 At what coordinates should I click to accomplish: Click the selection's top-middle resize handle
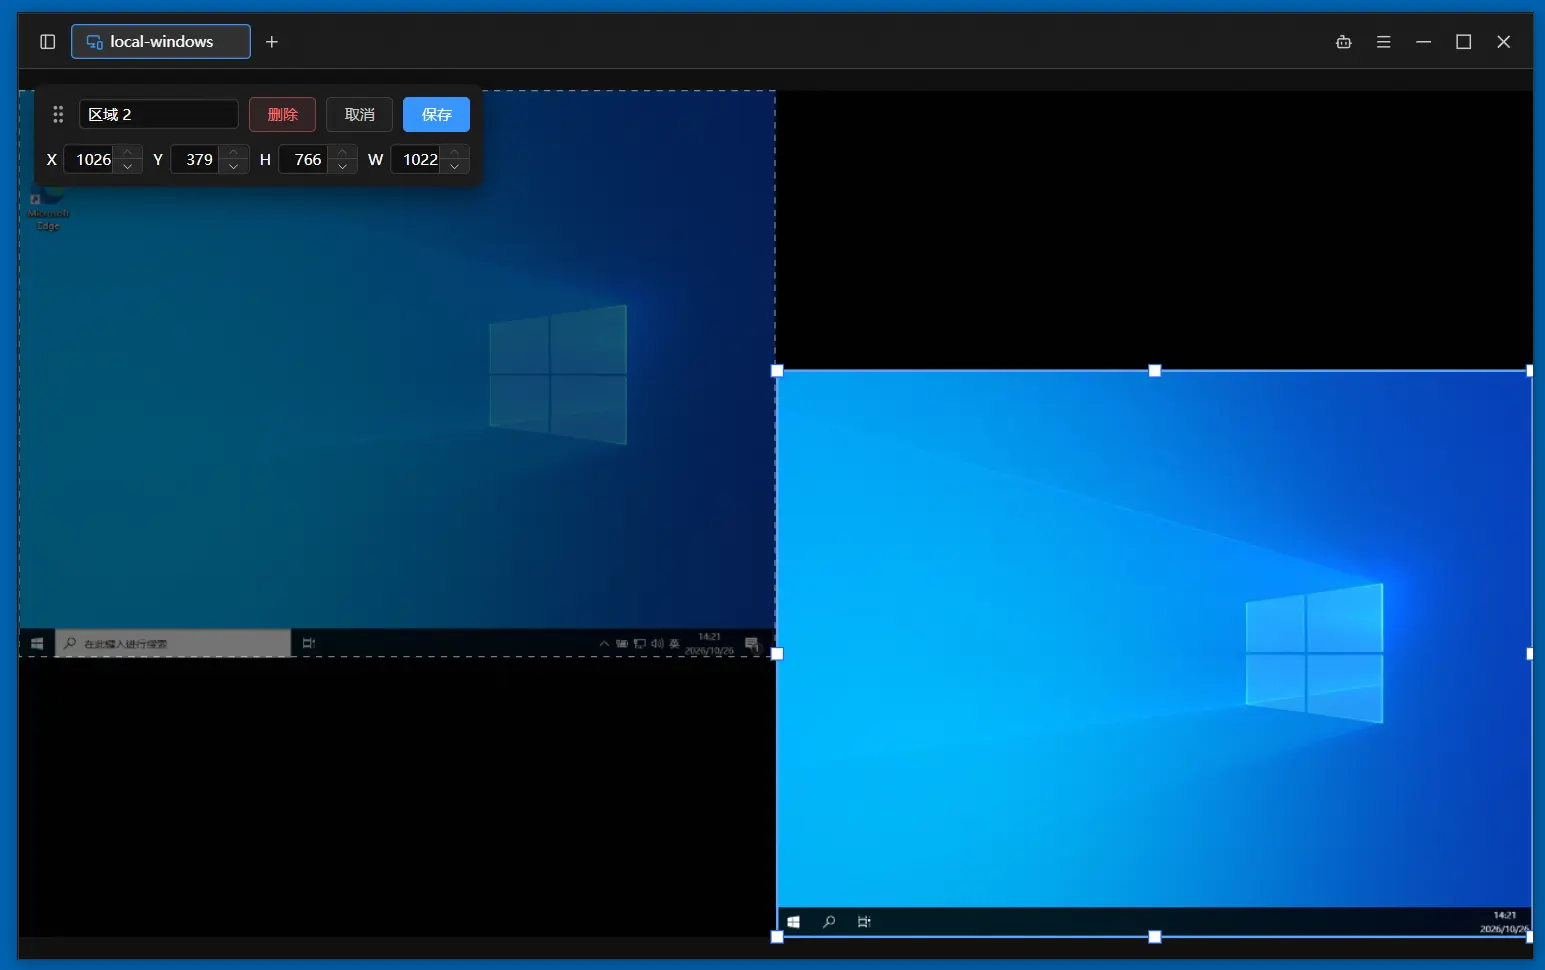coord(1155,371)
